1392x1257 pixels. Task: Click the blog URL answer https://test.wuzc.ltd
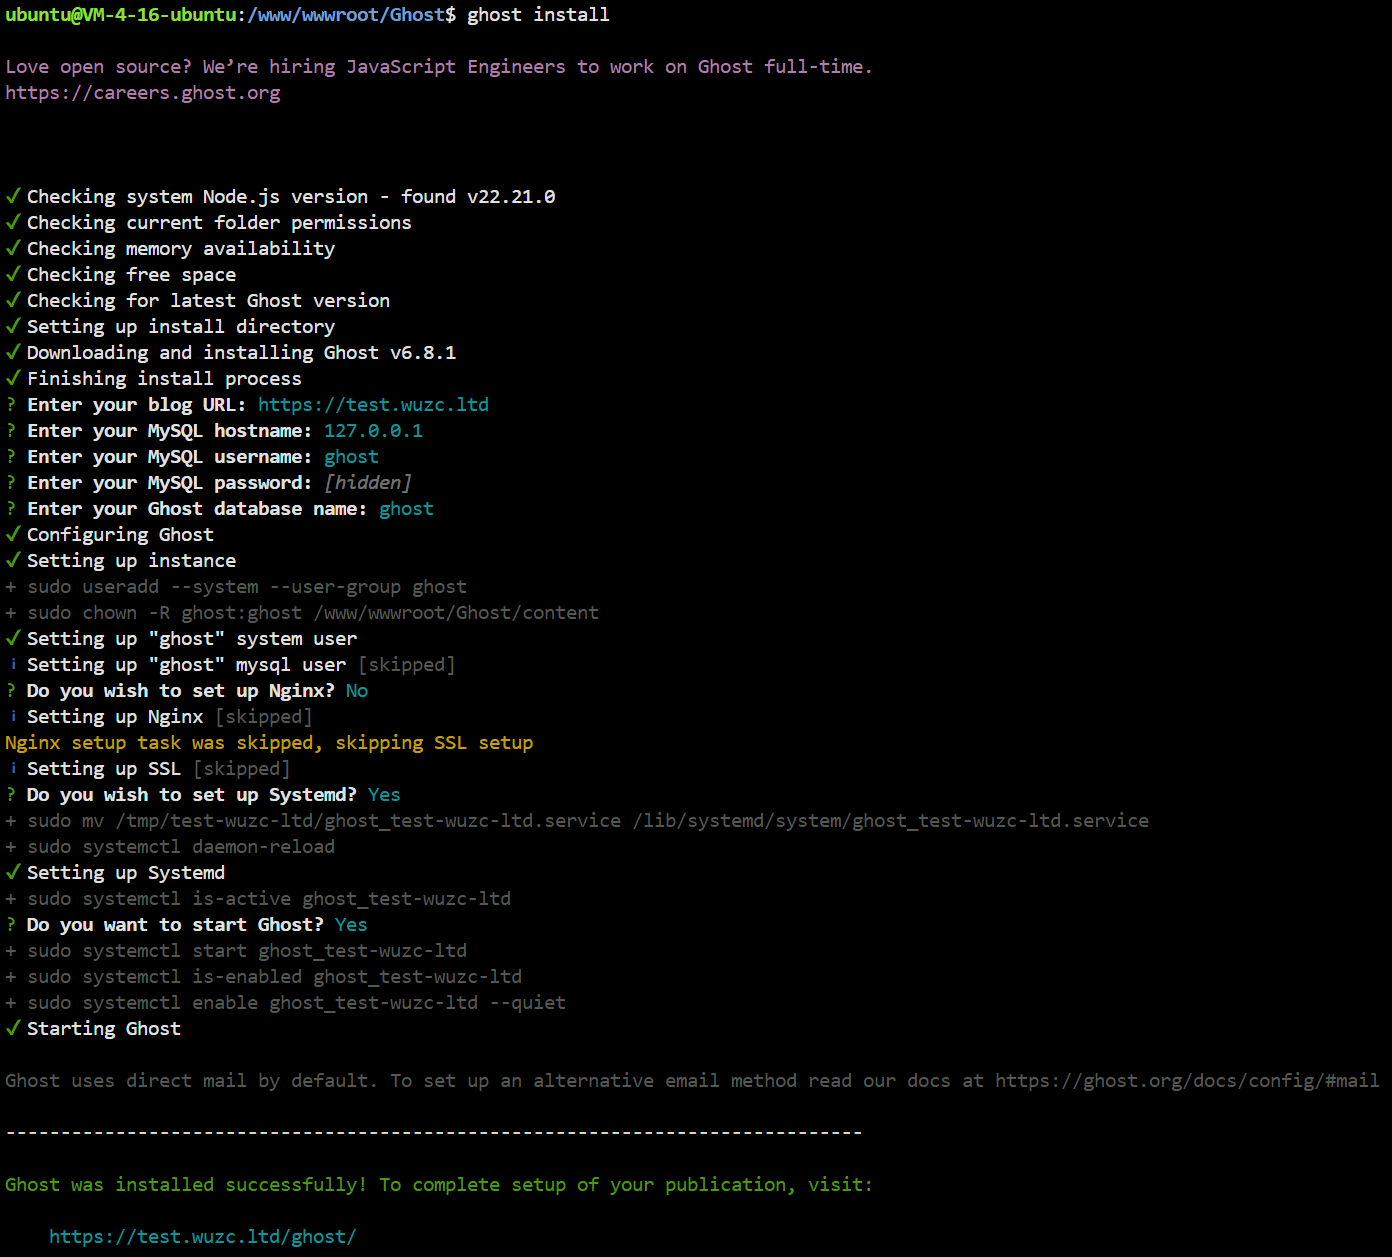pos(373,404)
